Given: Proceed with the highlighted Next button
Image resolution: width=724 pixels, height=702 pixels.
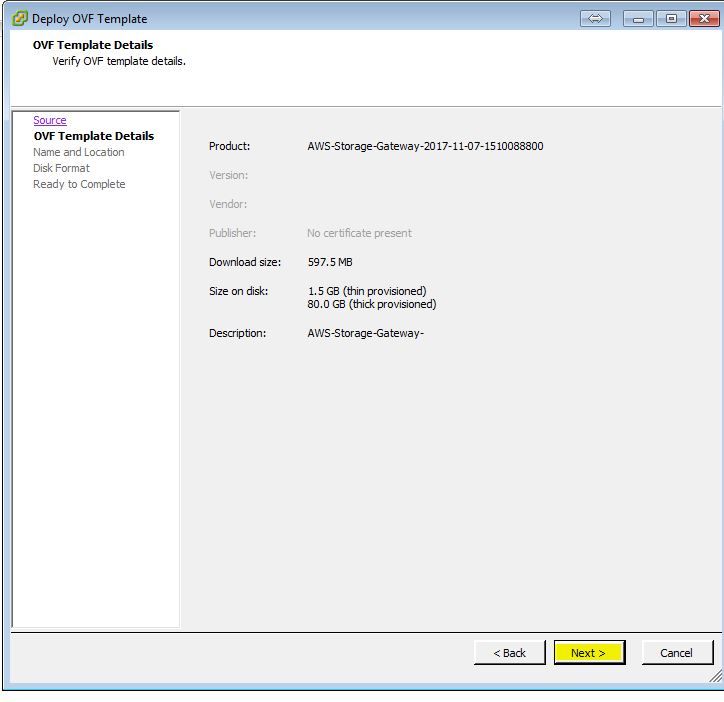Looking at the screenshot, I should pyautogui.click(x=589, y=653).
